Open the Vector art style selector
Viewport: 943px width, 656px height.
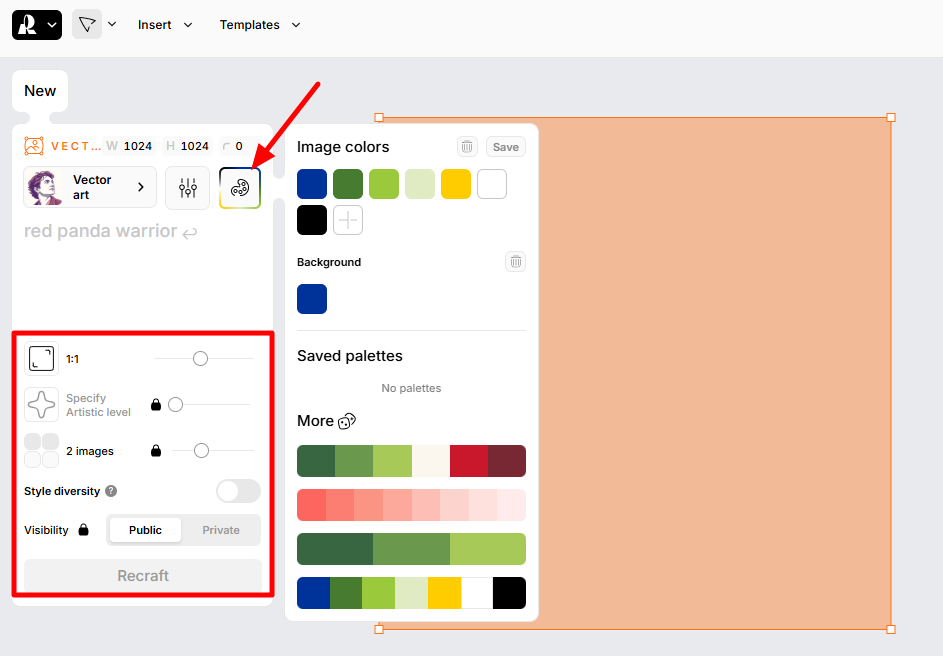90,187
